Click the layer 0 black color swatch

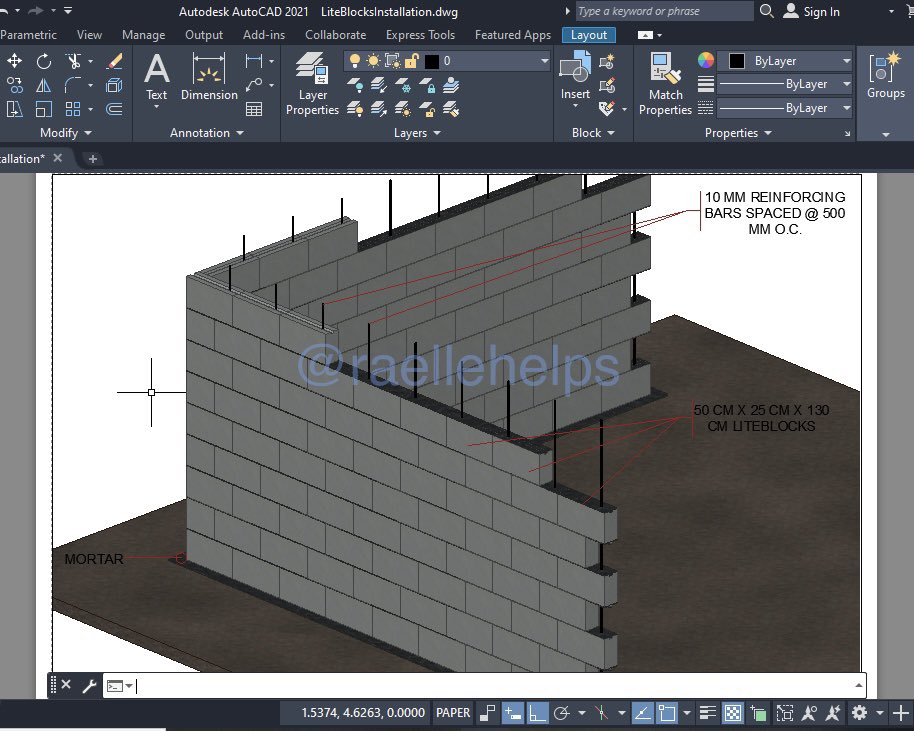pyautogui.click(x=432, y=61)
